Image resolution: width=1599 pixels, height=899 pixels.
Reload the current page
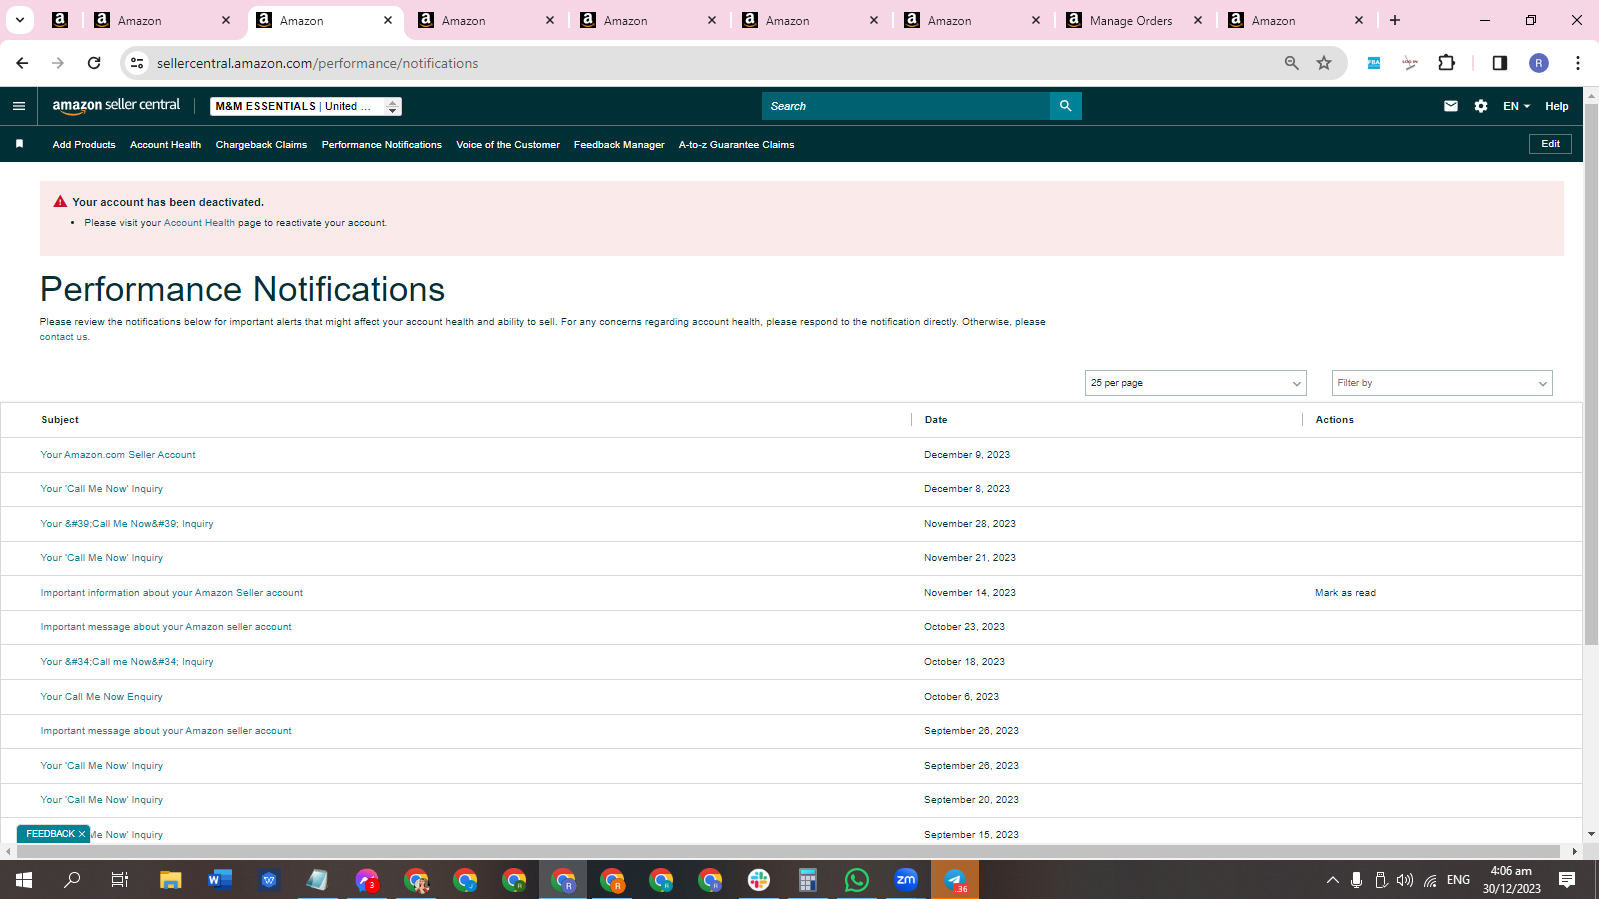pos(94,63)
